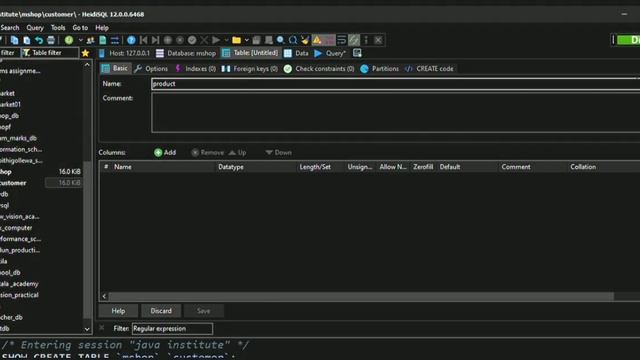640x360 pixels.
Task: Click the Datatype column header
Action: [256, 167]
